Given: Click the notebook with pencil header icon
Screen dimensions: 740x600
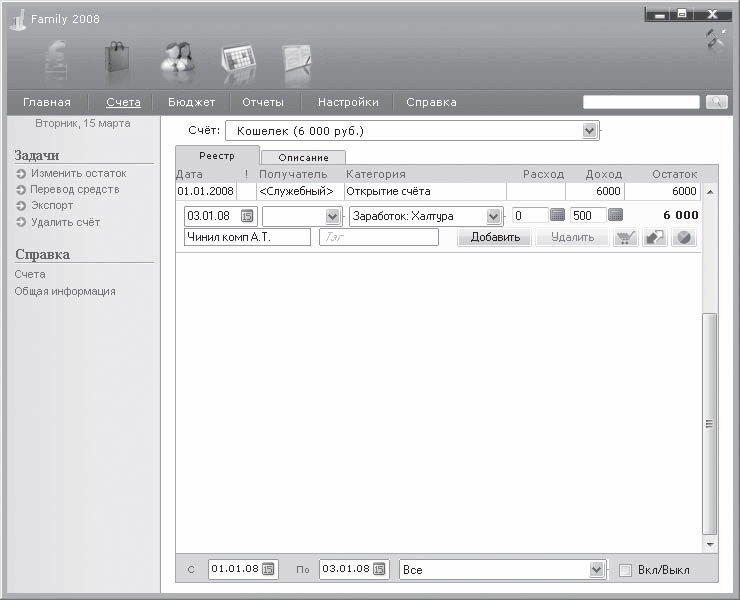Looking at the screenshot, I should (297, 62).
